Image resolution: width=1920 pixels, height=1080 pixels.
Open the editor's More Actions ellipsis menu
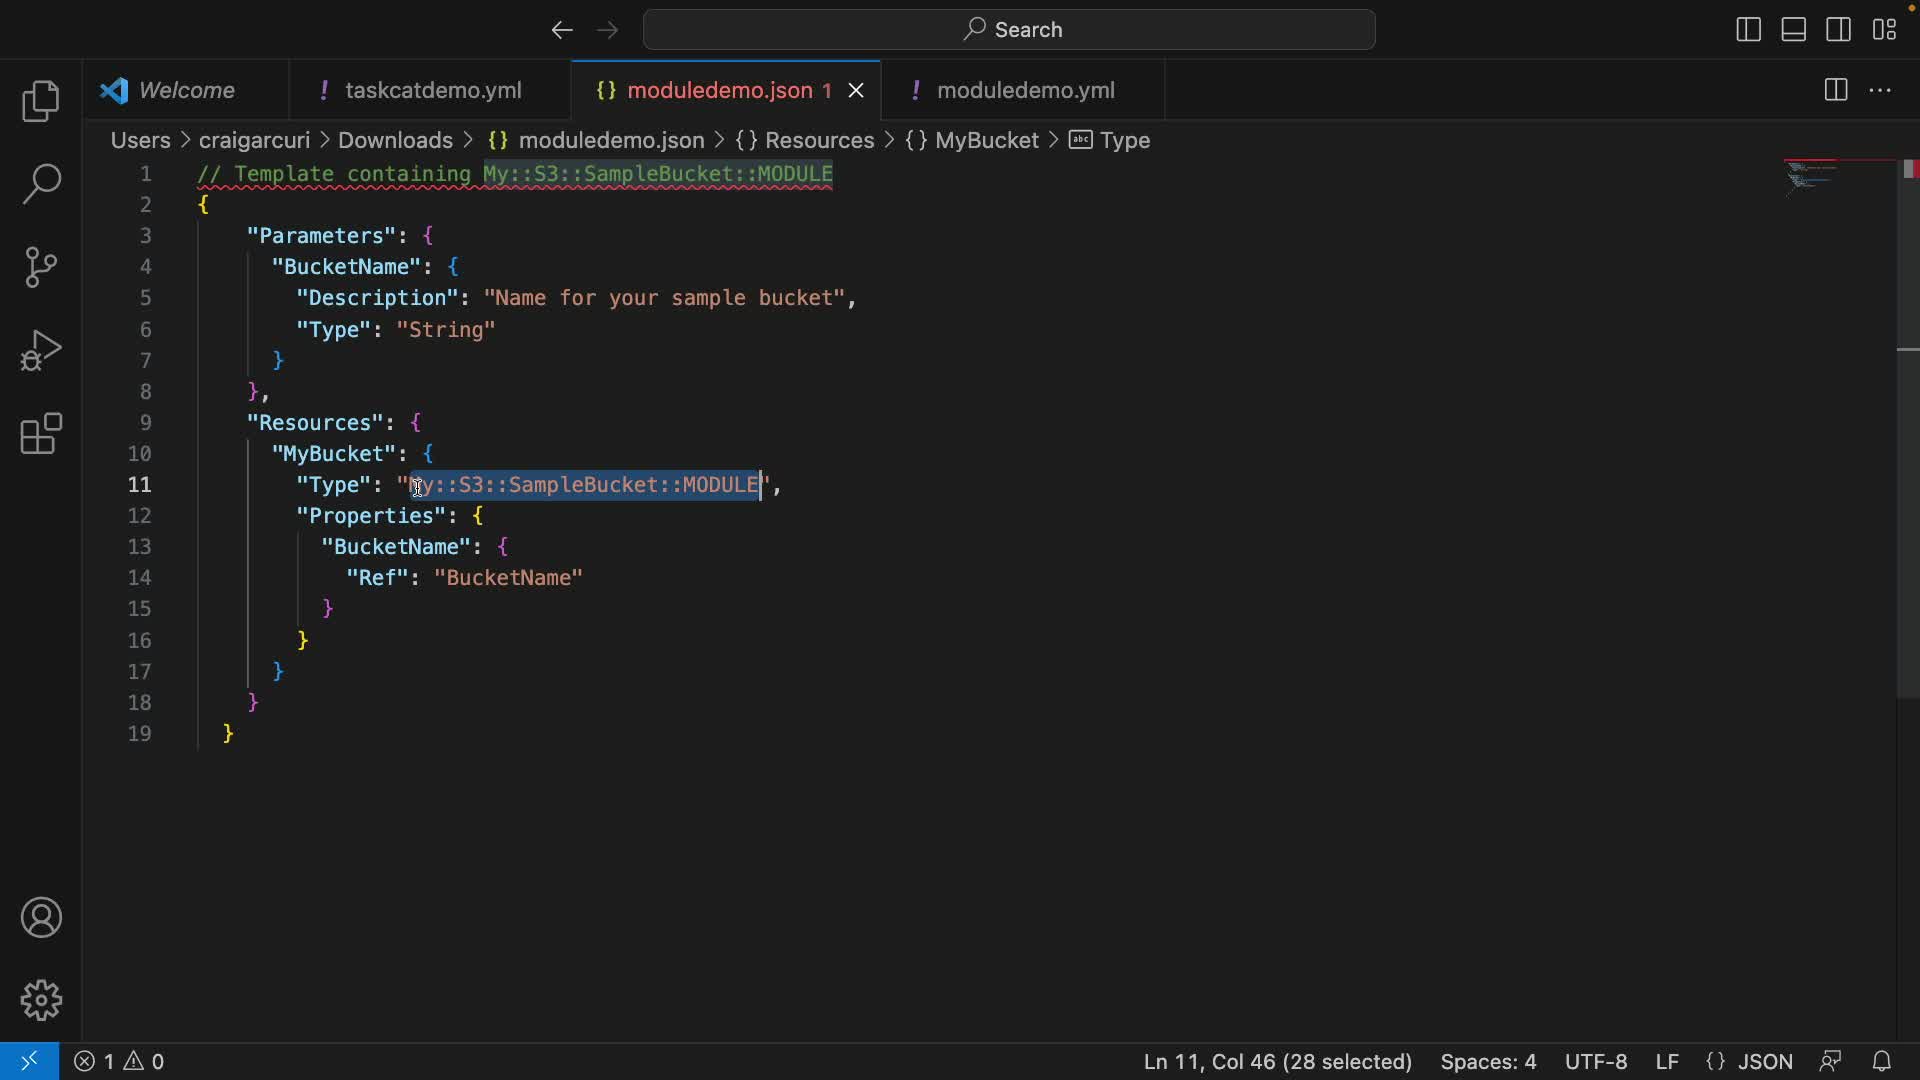coord(1880,90)
